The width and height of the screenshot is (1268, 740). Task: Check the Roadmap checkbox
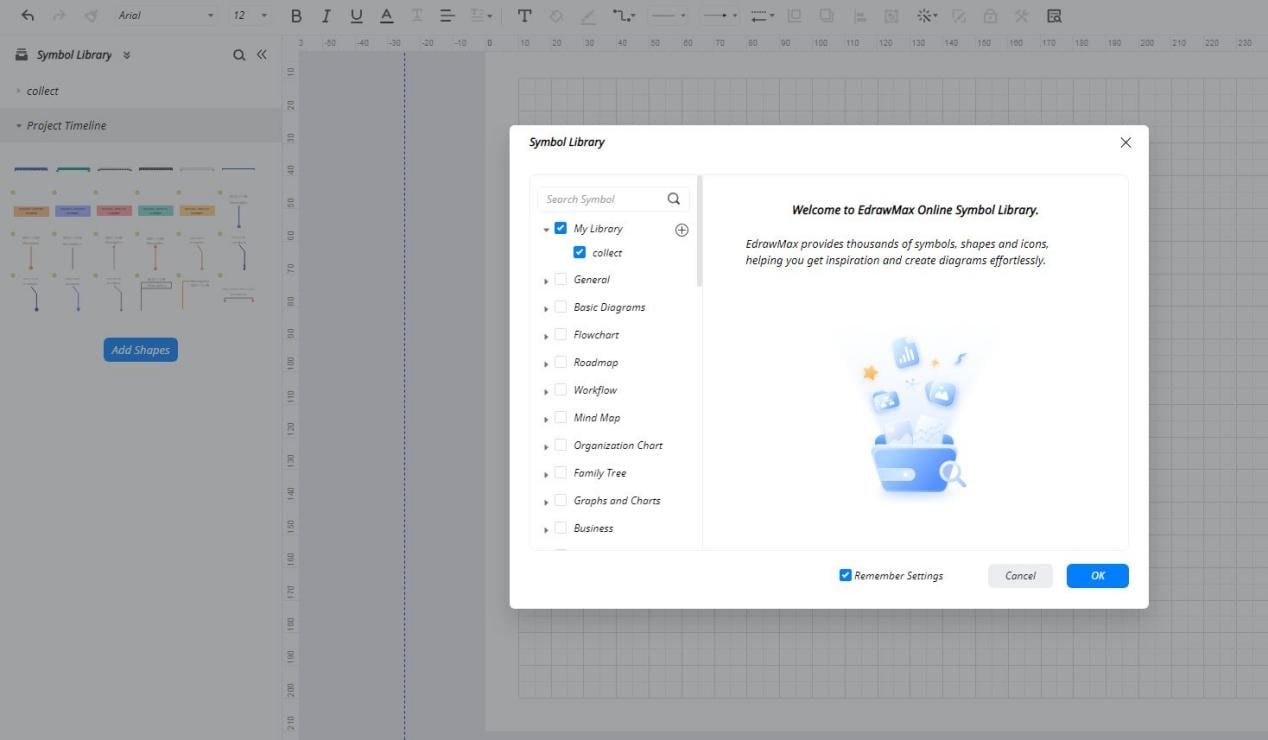[x=560, y=362]
